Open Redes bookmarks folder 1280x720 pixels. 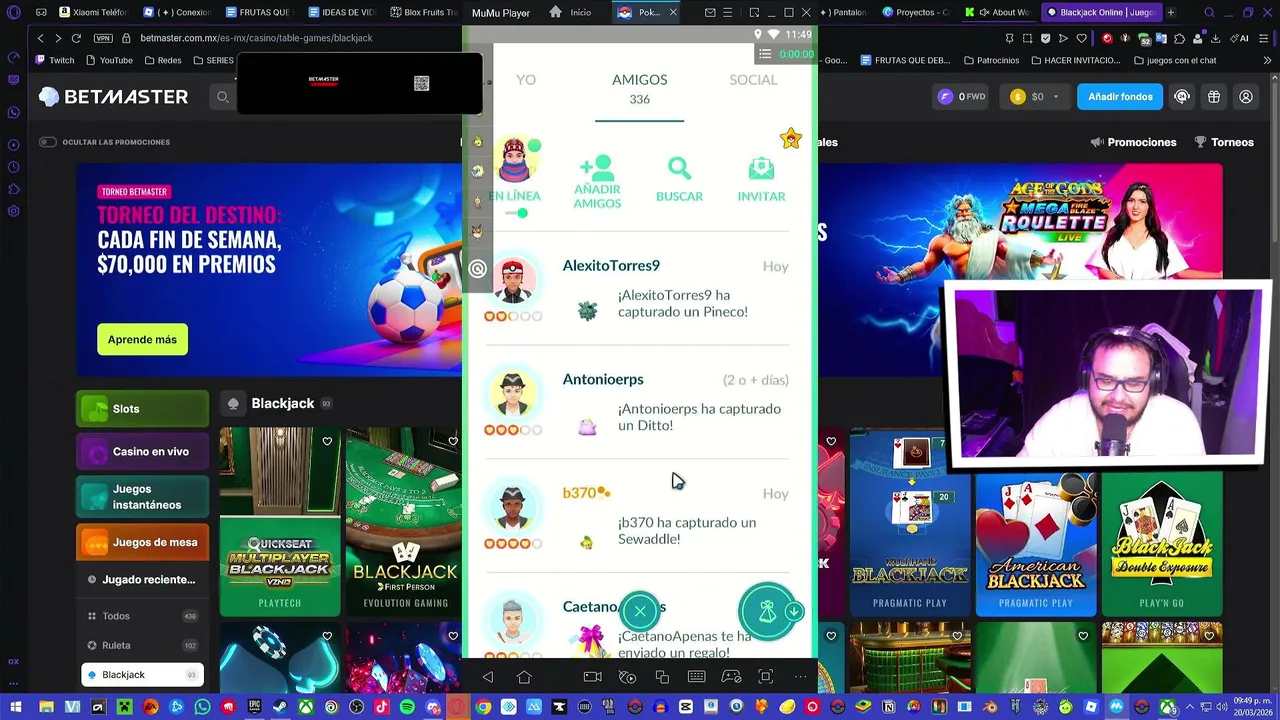[163, 60]
